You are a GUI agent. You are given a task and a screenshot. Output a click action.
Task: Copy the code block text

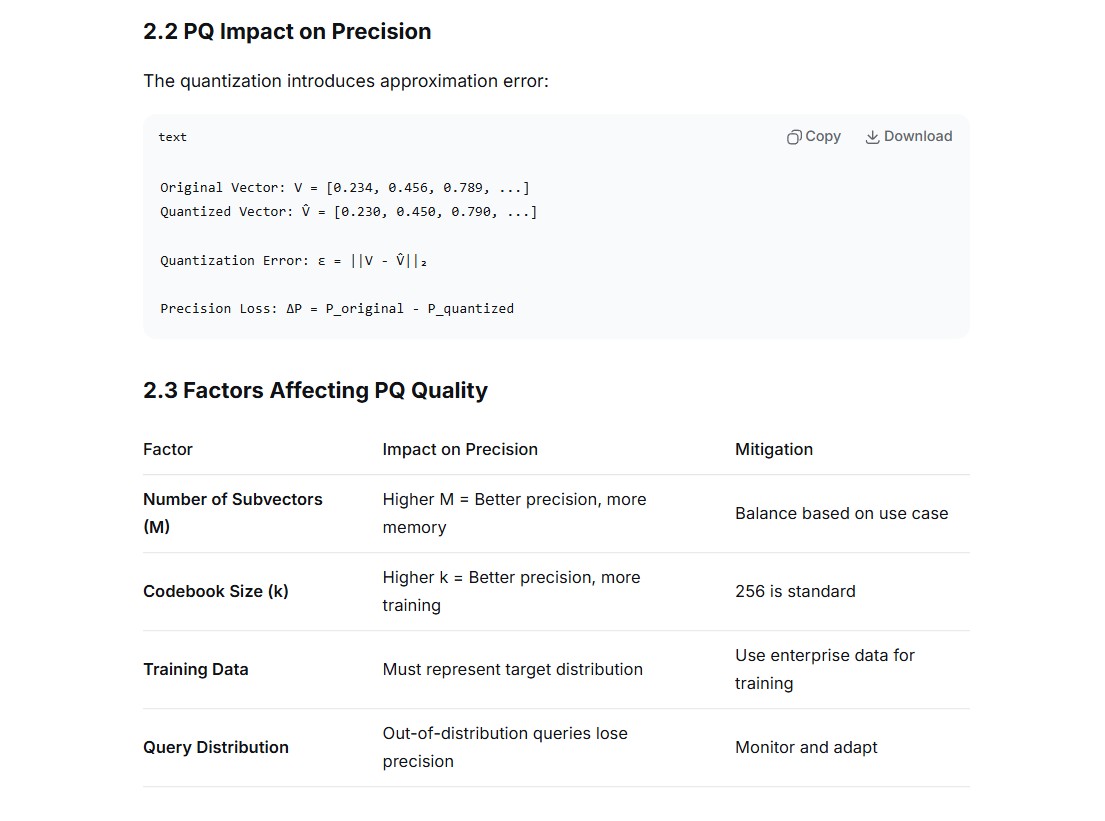[814, 137]
